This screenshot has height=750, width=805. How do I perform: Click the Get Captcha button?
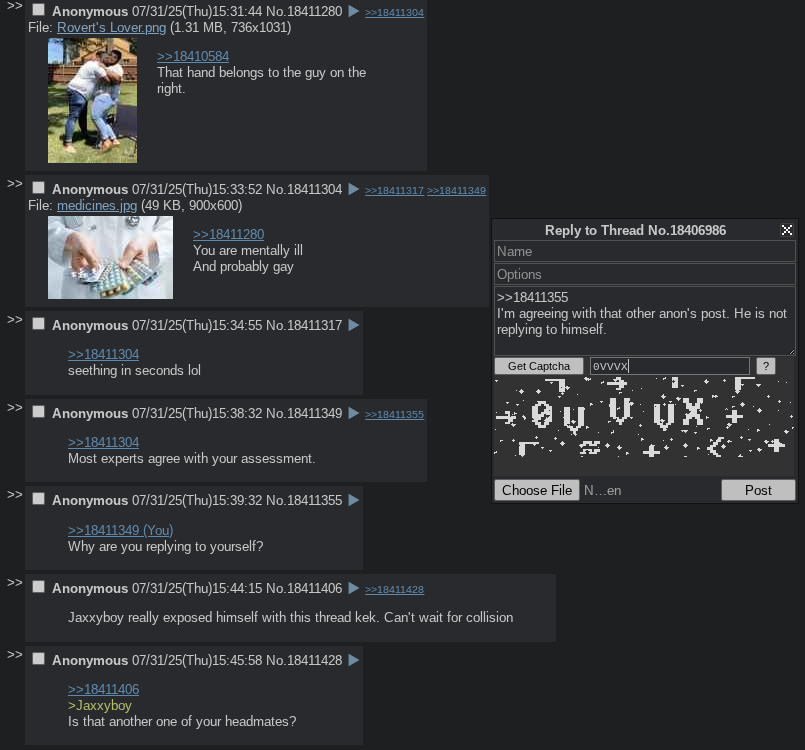click(539, 366)
